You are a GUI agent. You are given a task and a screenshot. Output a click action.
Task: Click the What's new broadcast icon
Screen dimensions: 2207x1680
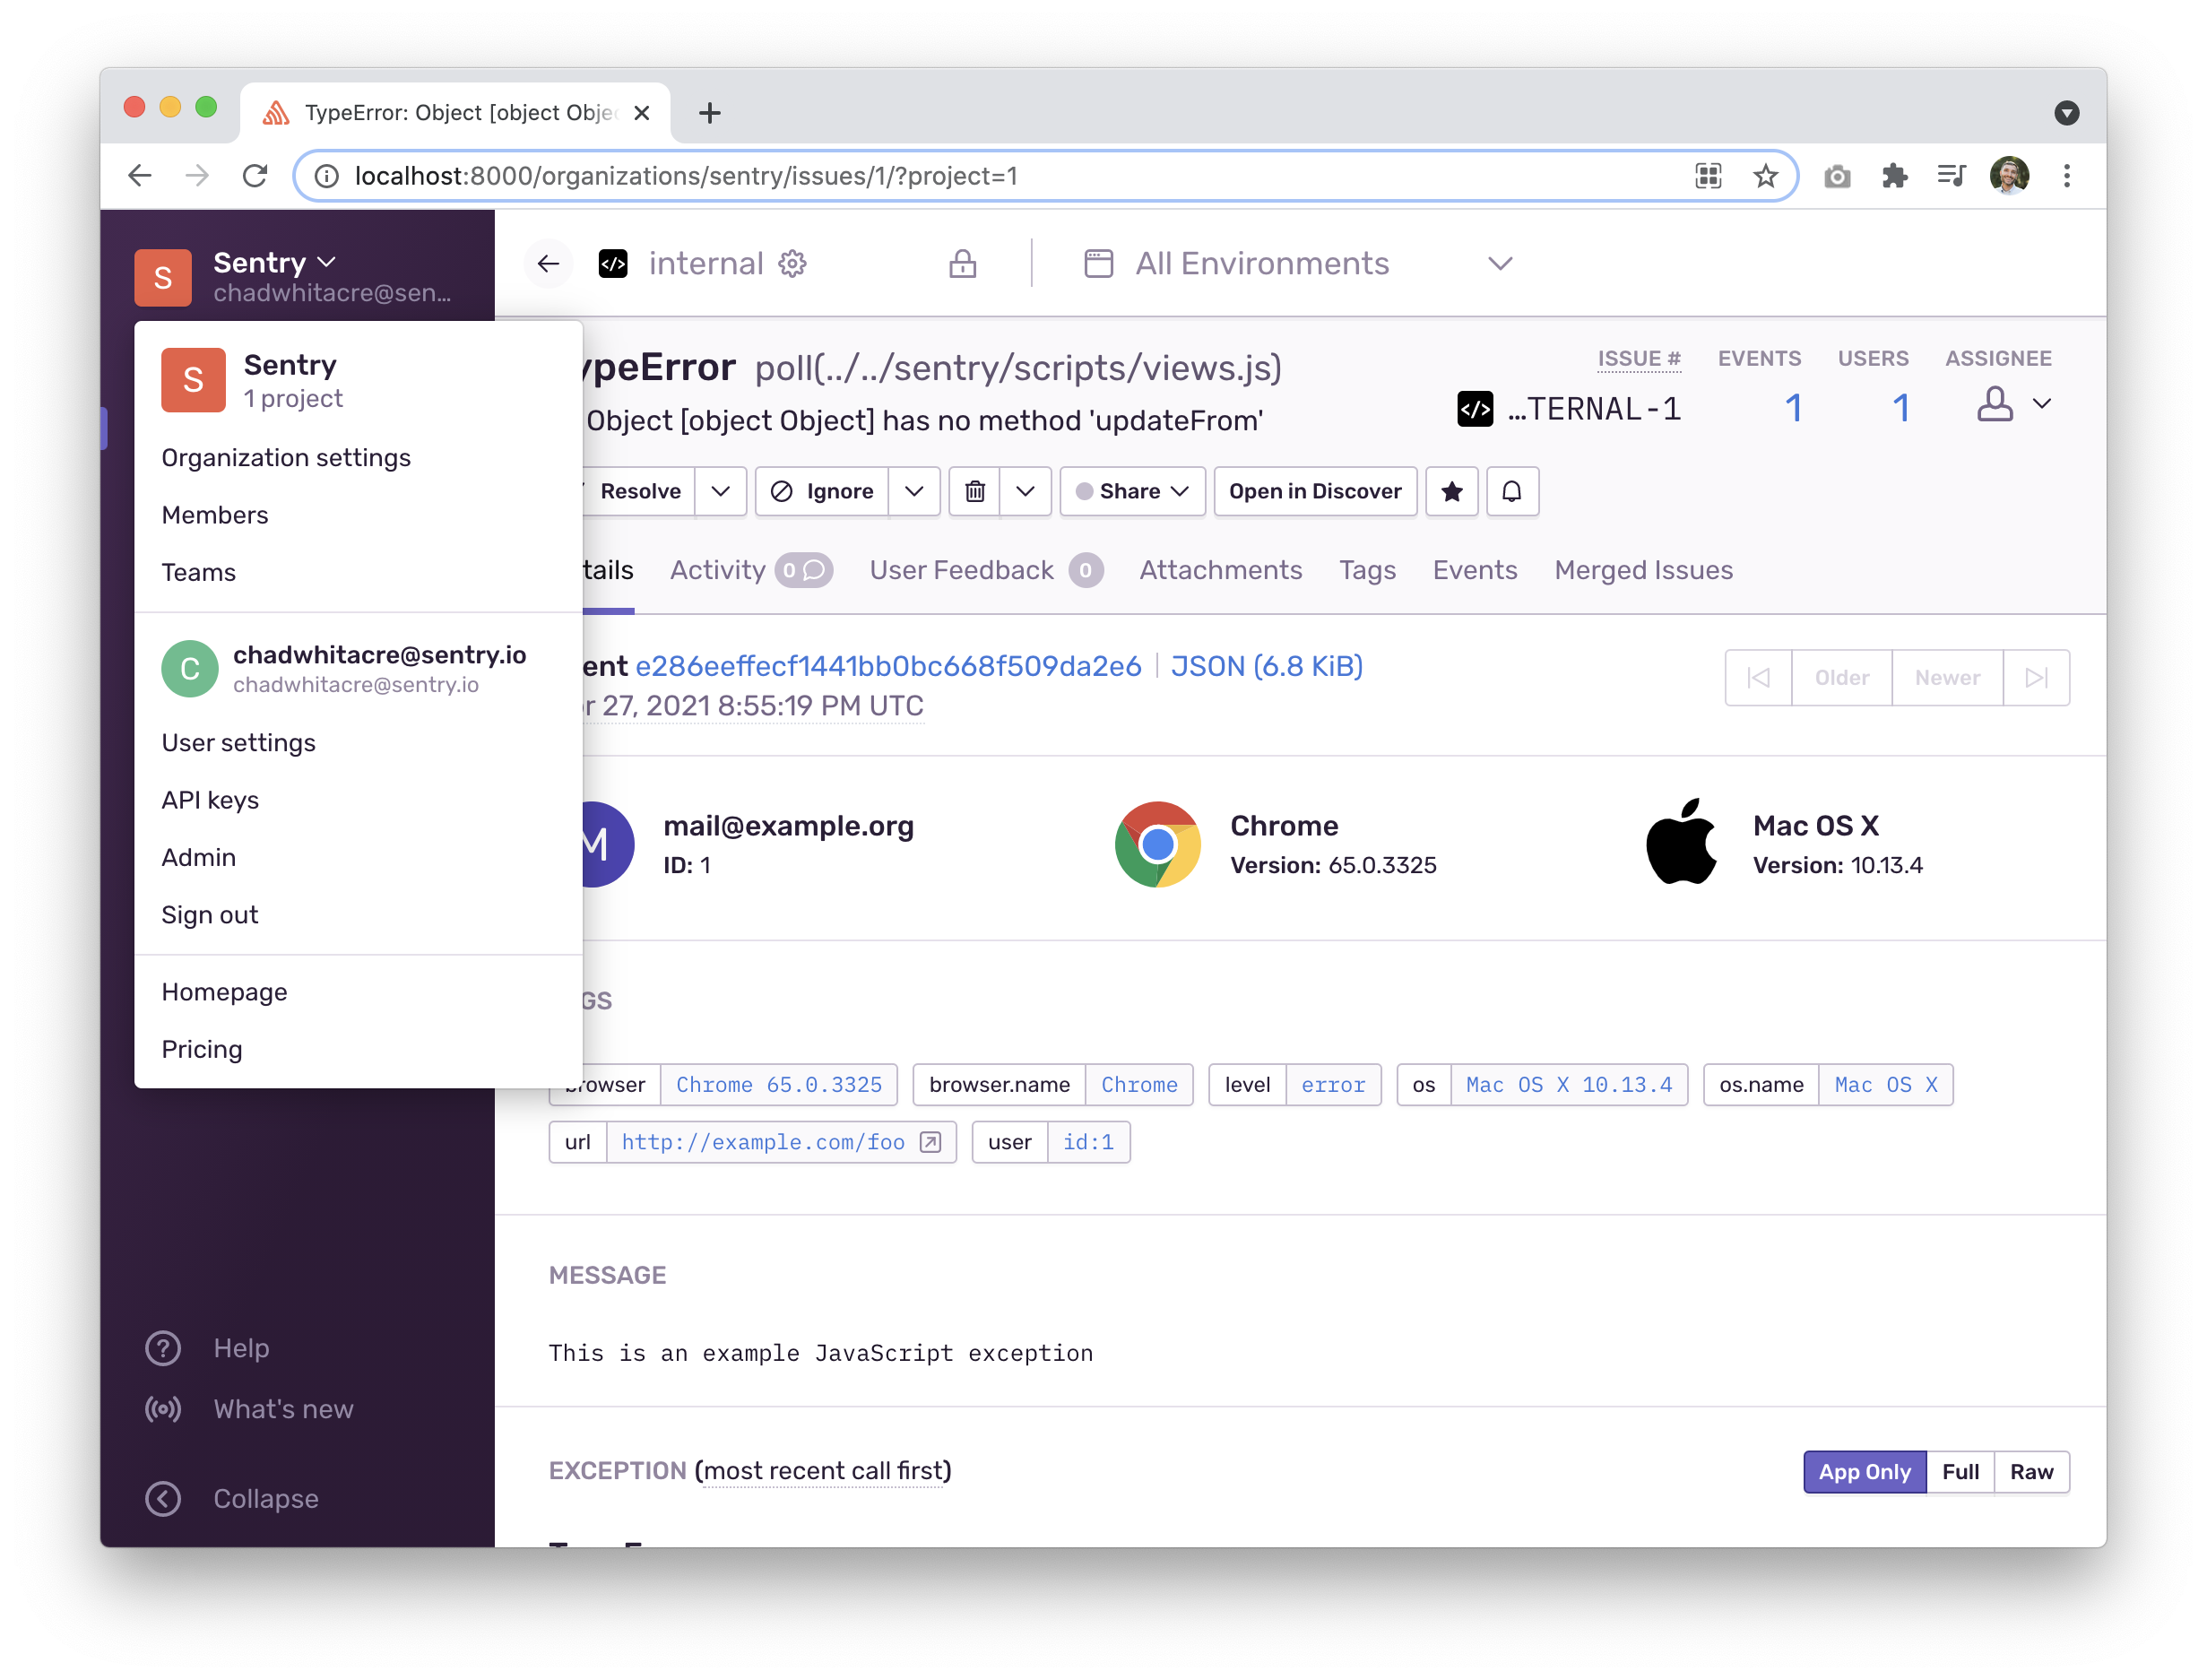click(163, 1409)
